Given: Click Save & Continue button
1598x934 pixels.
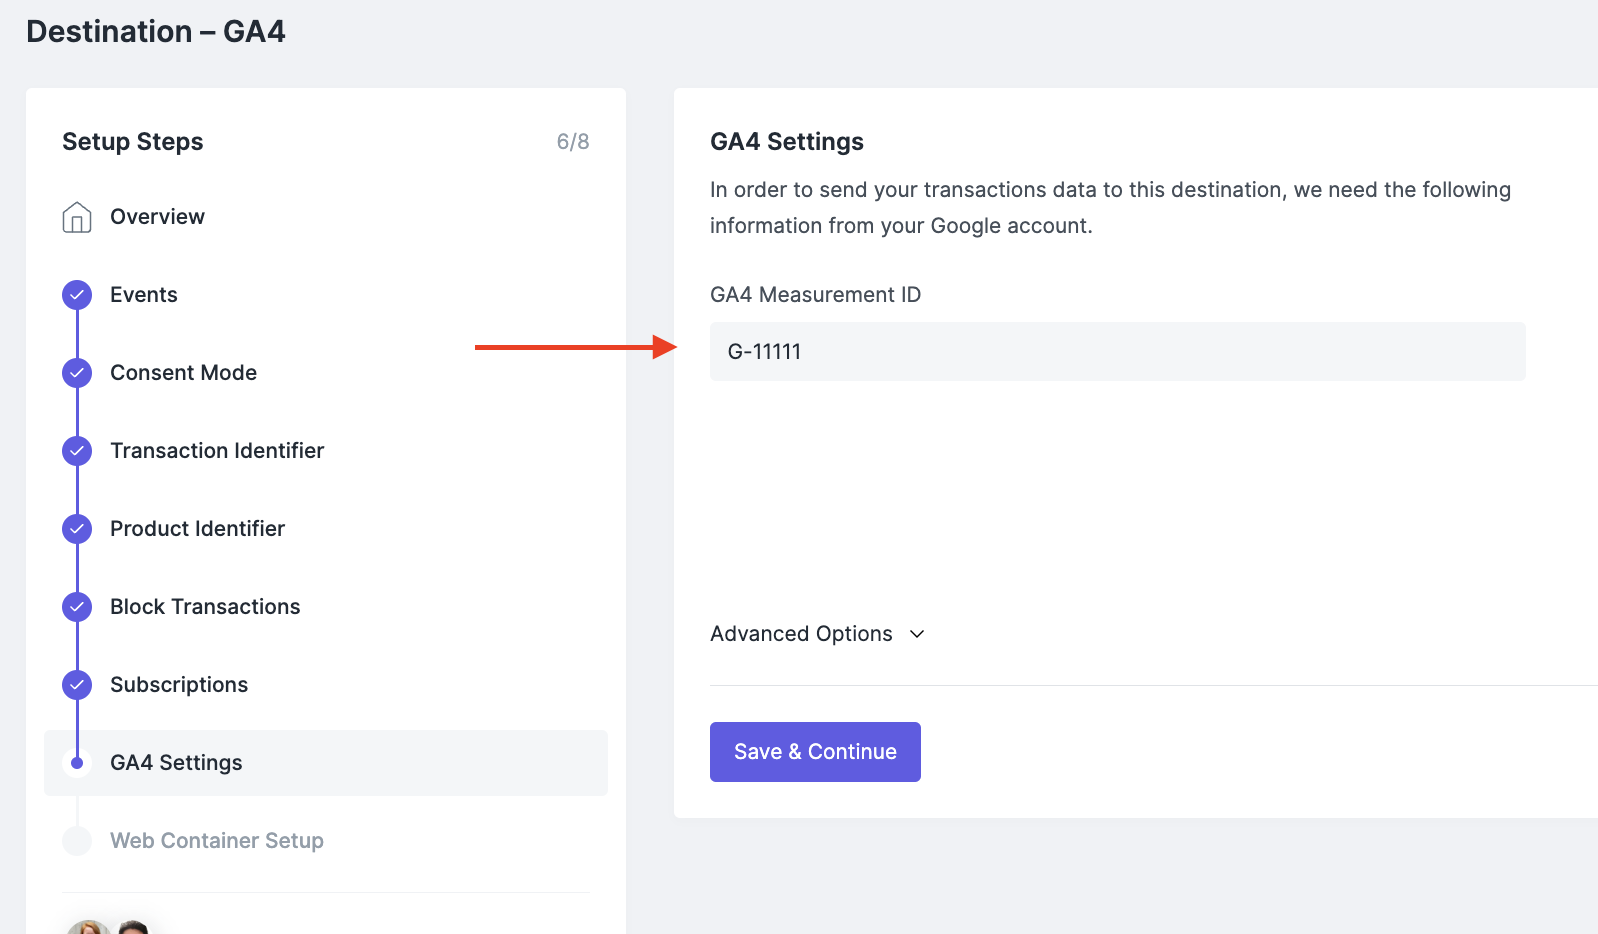Looking at the screenshot, I should click(815, 752).
